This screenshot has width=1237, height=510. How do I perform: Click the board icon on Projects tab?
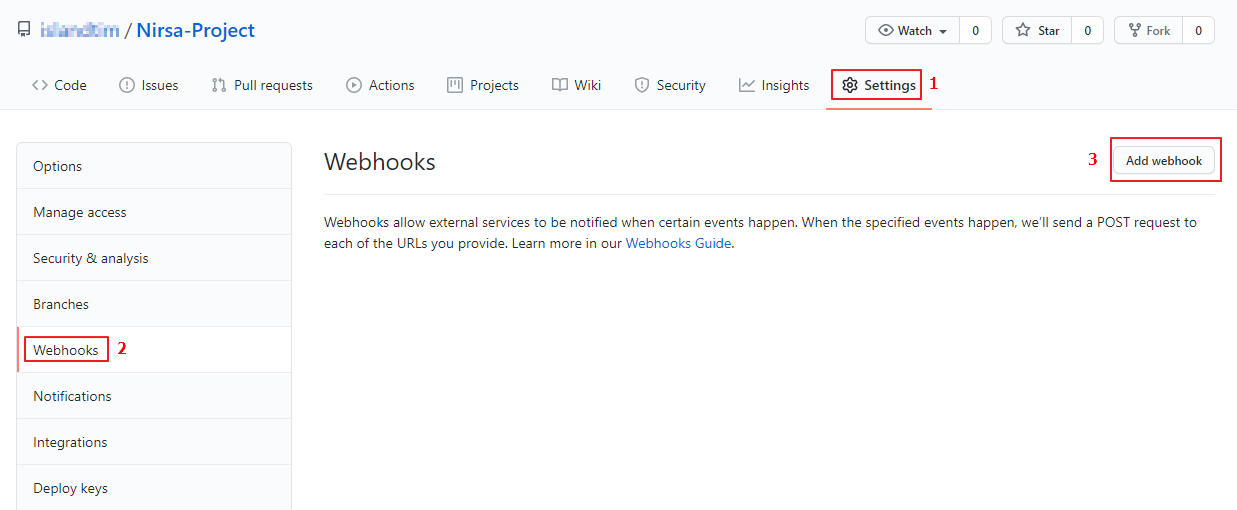coord(455,85)
